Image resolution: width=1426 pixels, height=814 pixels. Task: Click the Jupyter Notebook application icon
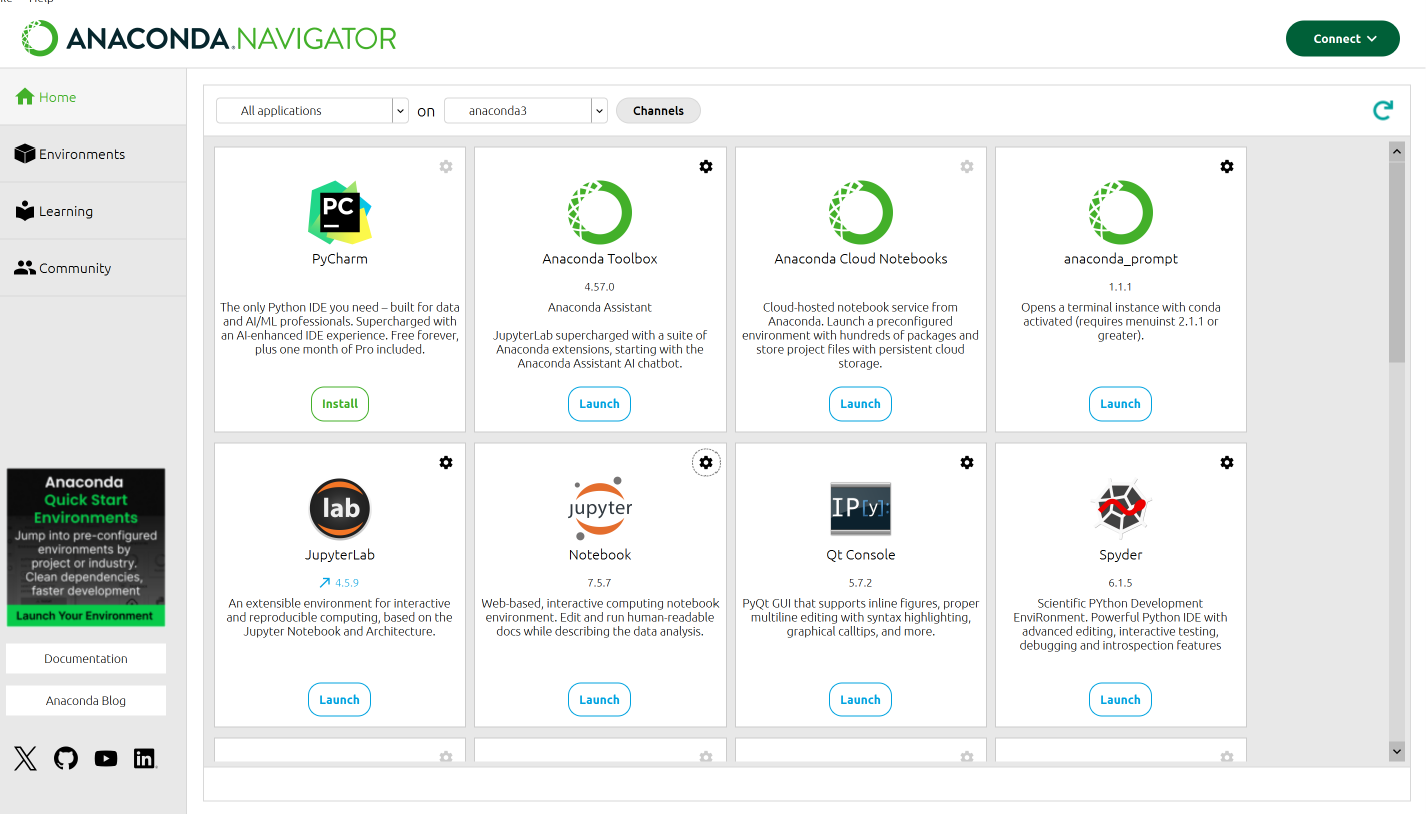600,509
